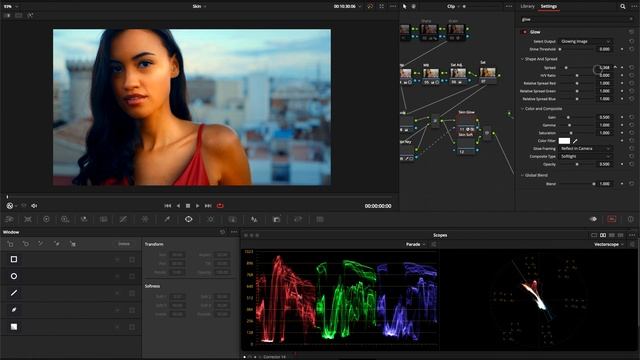This screenshot has height=360, width=640.
Task: Open the Skin timeline name menu
Action: coord(199,7)
